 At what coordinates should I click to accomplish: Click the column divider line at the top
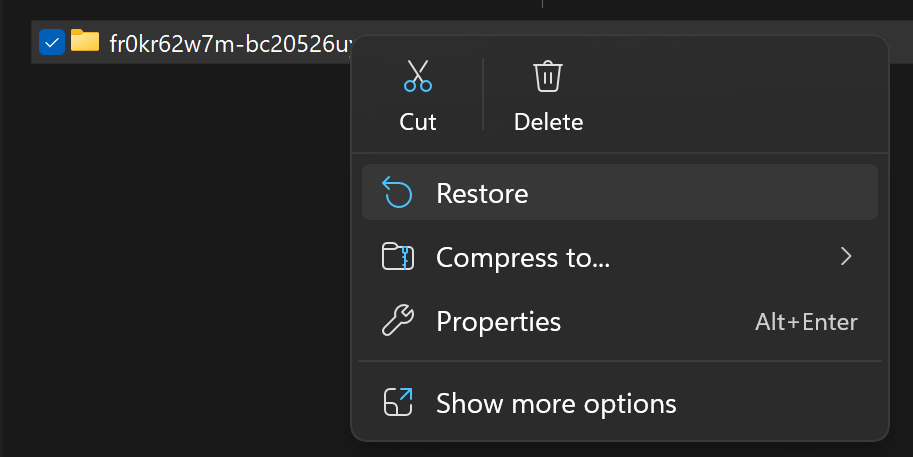[x=542, y=4]
